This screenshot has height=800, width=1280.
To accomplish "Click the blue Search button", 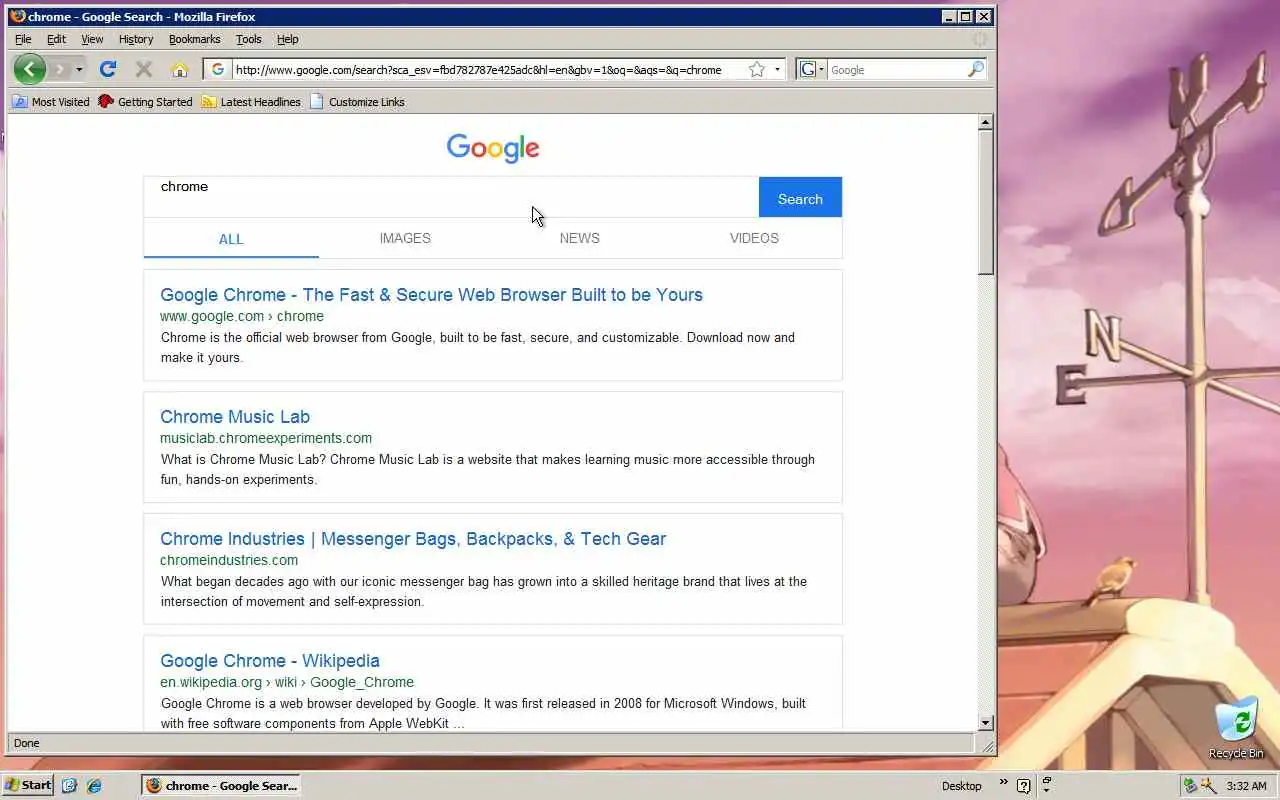I will click(800, 197).
